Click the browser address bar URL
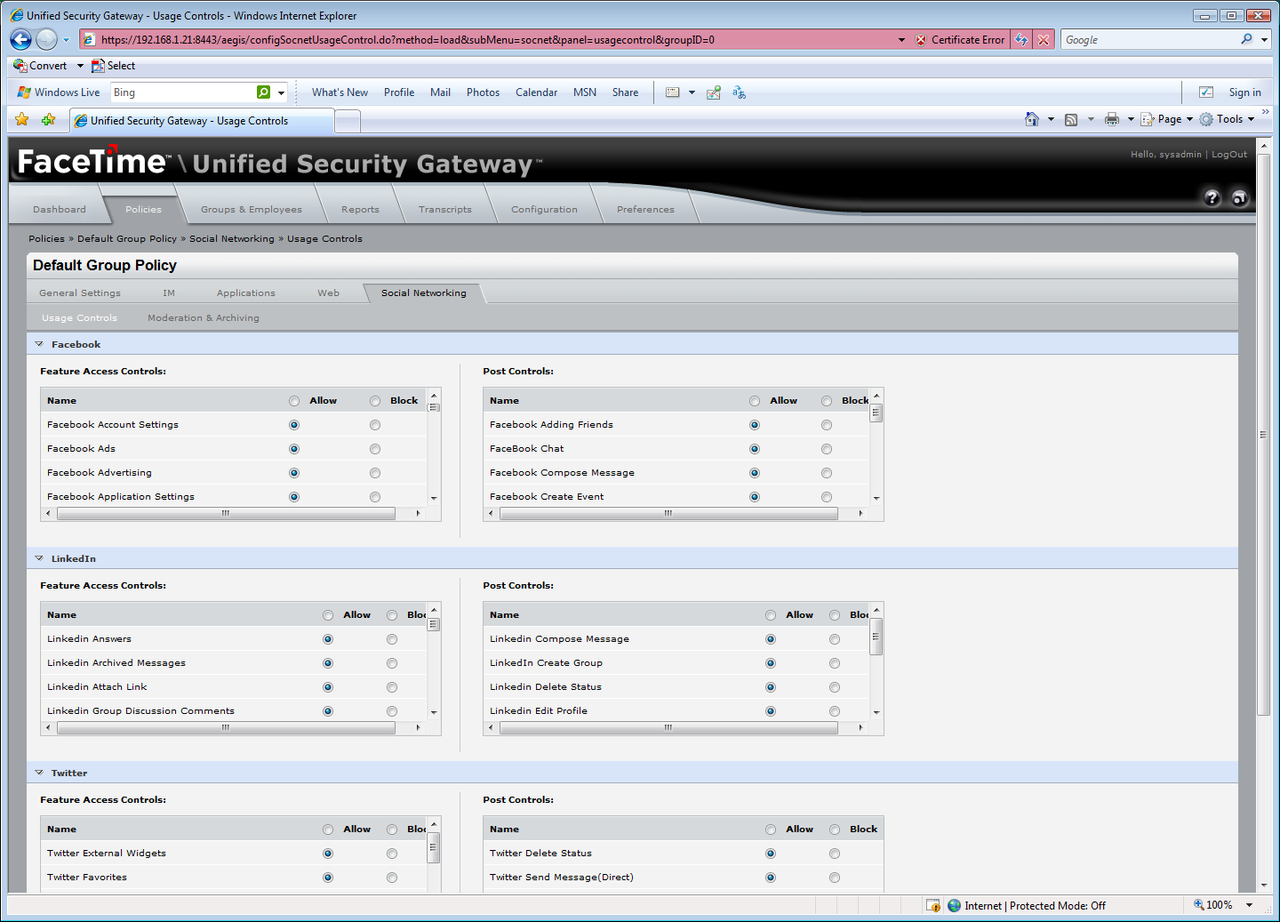Viewport: 1280px width, 922px height. tap(407, 40)
